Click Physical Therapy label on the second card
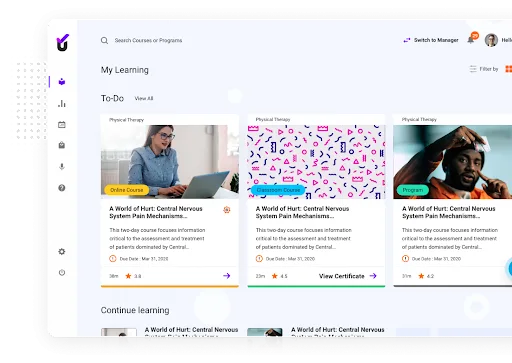The image size is (512, 363). 273,119
